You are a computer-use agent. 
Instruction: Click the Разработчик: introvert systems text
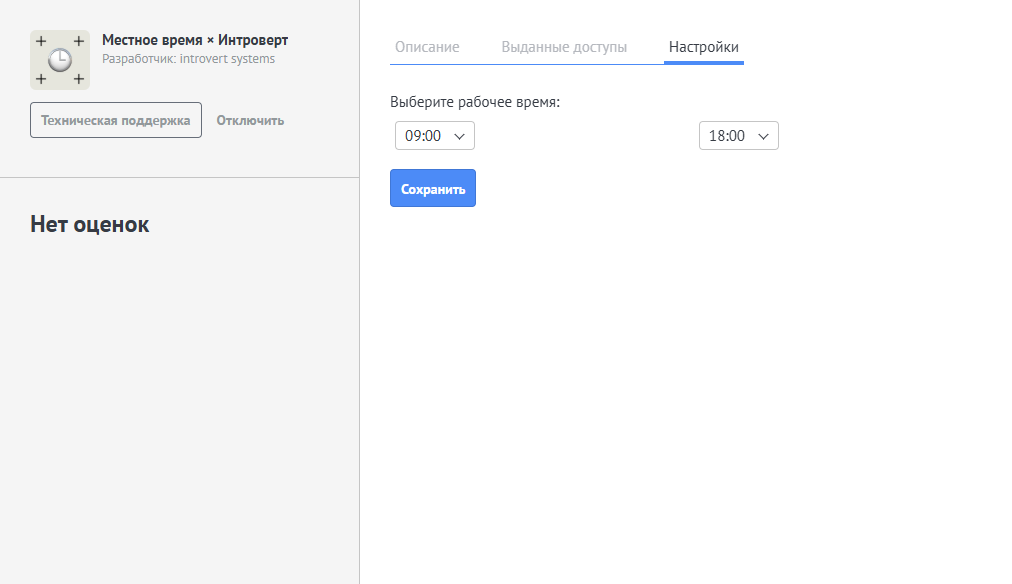pyautogui.click(x=188, y=59)
